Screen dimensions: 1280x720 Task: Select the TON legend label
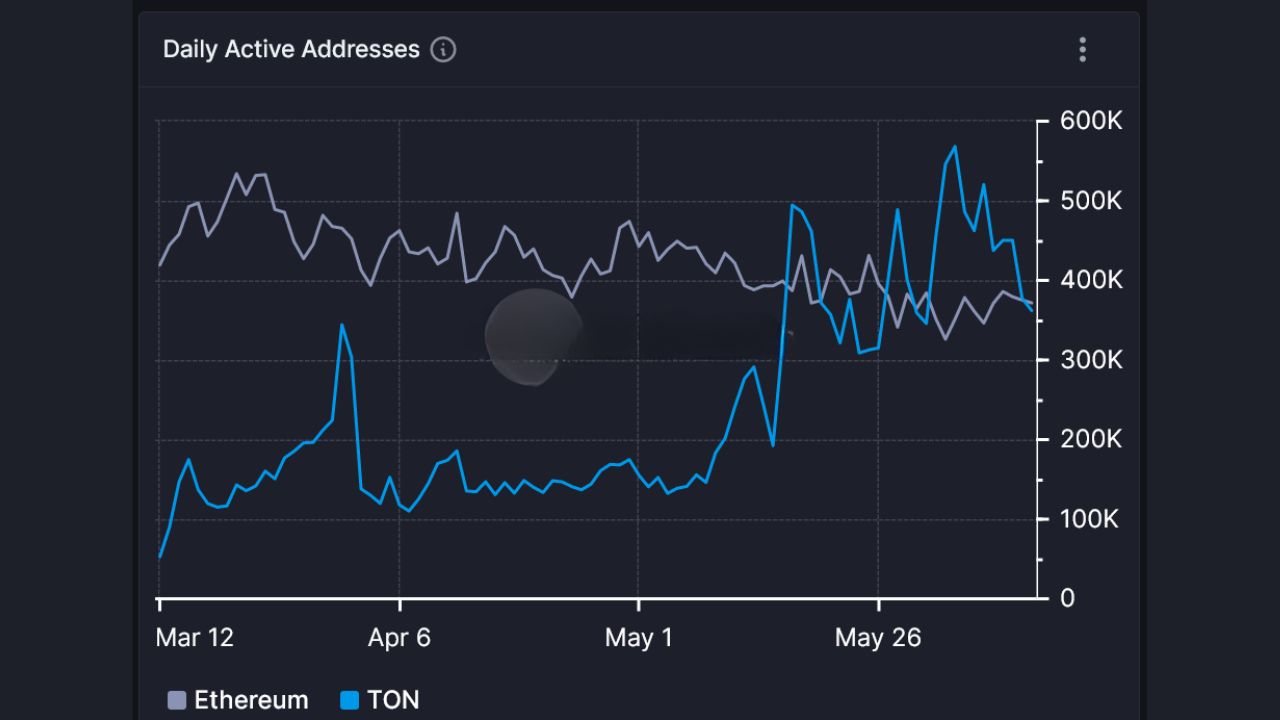coord(393,700)
